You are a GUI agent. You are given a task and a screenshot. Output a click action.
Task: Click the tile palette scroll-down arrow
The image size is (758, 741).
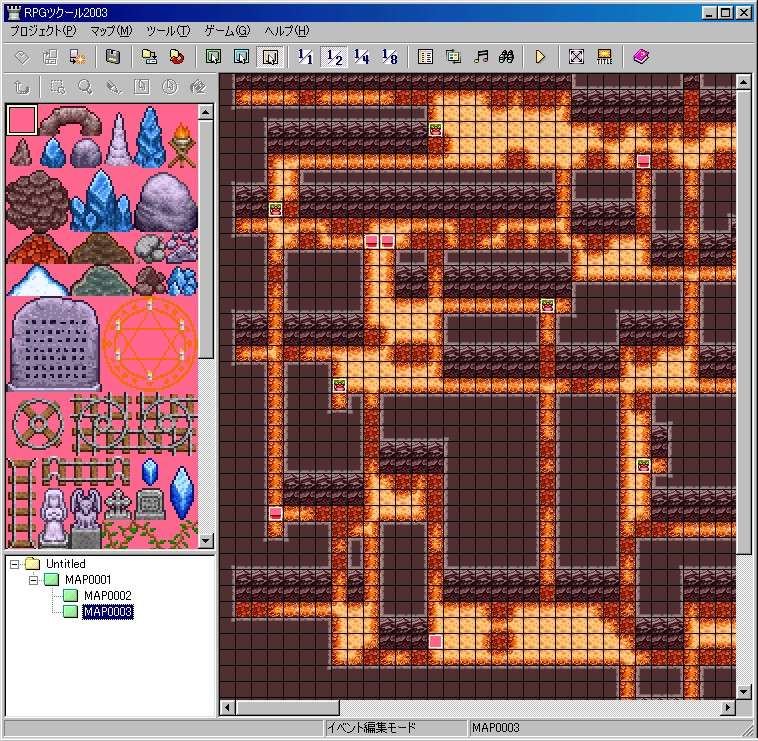coord(206,540)
